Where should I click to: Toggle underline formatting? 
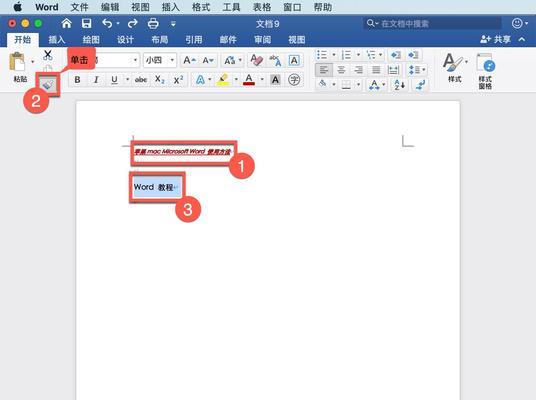point(115,80)
